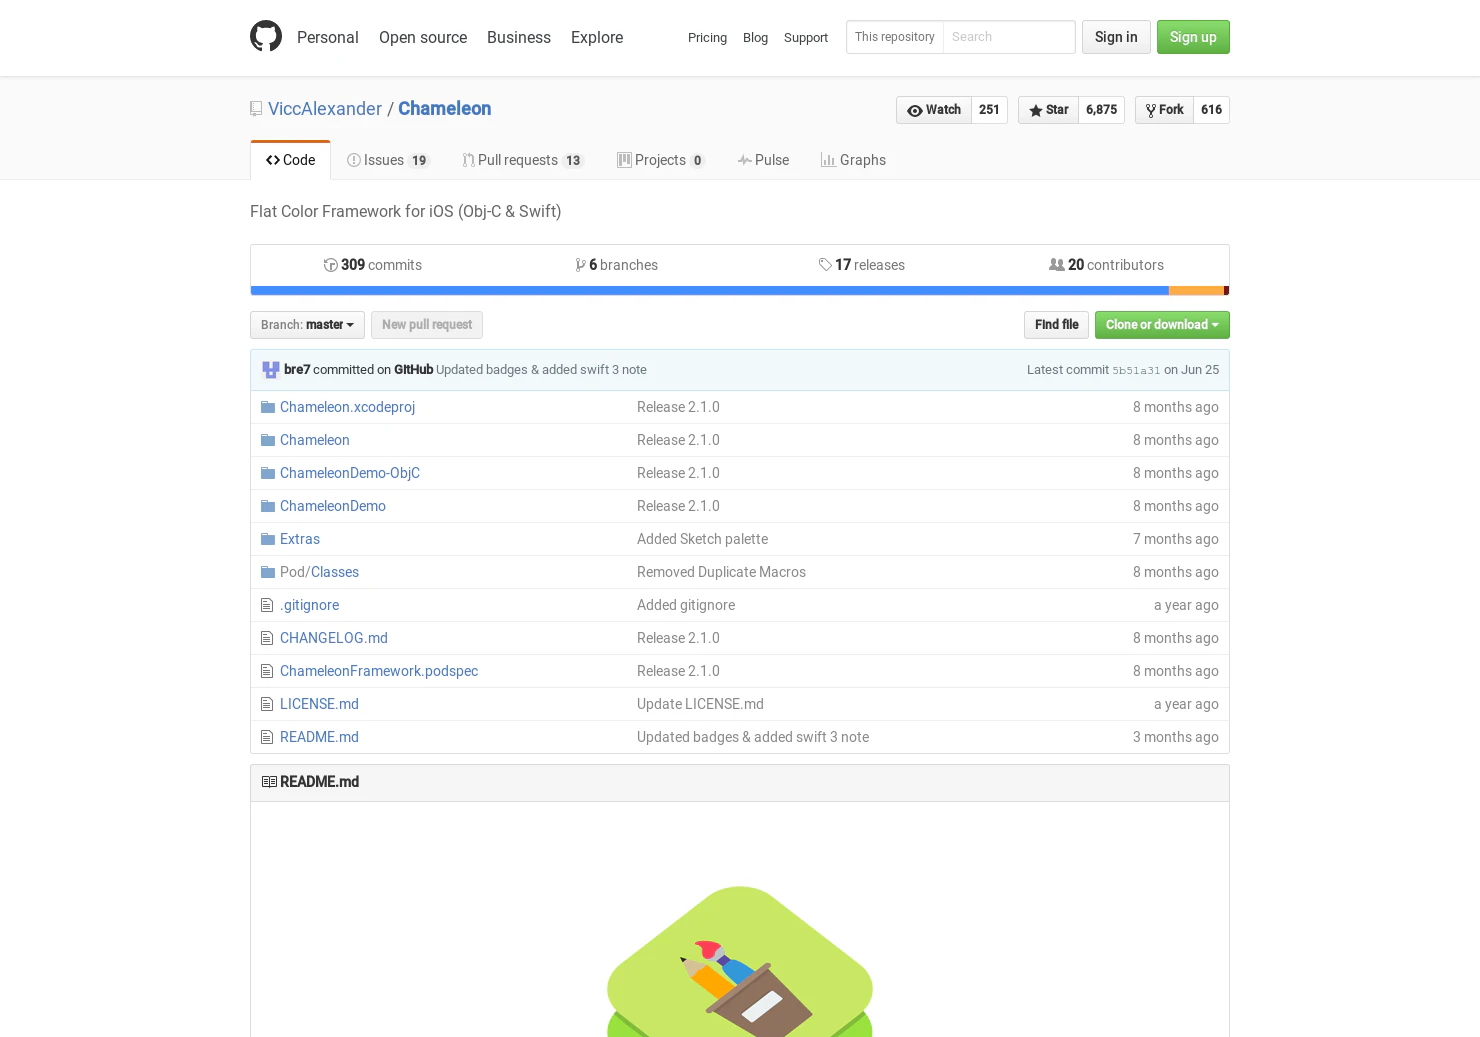Click the folder icon next to Extras
Screen dimensions: 1480x1037
click(x=267, y=539)
